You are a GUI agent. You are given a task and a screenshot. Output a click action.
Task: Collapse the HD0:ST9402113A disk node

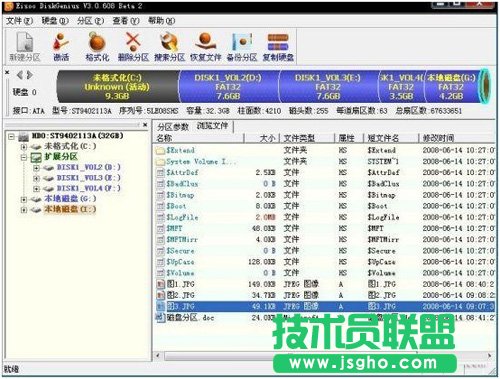12,136
